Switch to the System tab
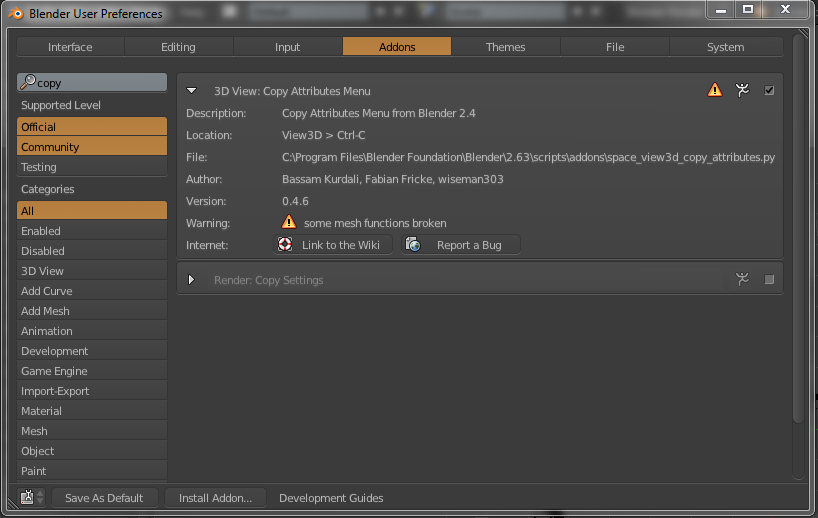Viewport: 818px width, 518px height. coord(726,47)
